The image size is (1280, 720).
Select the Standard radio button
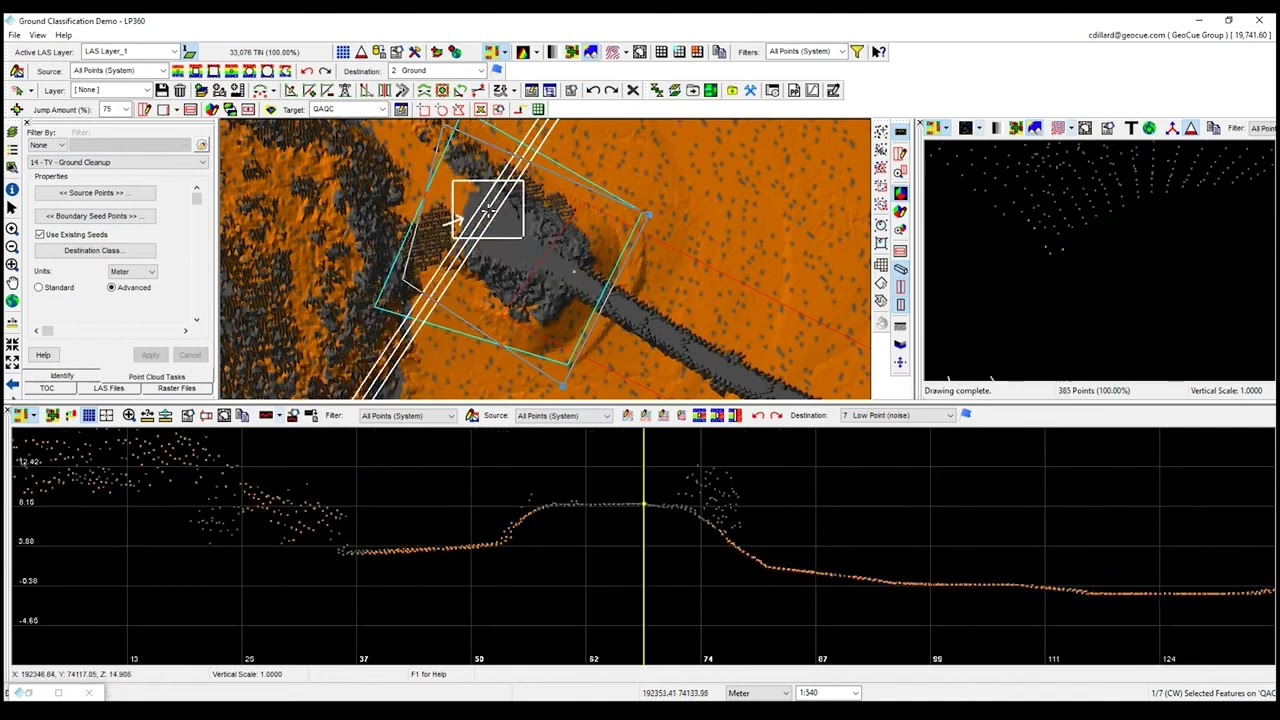click(x=39, y=288)
